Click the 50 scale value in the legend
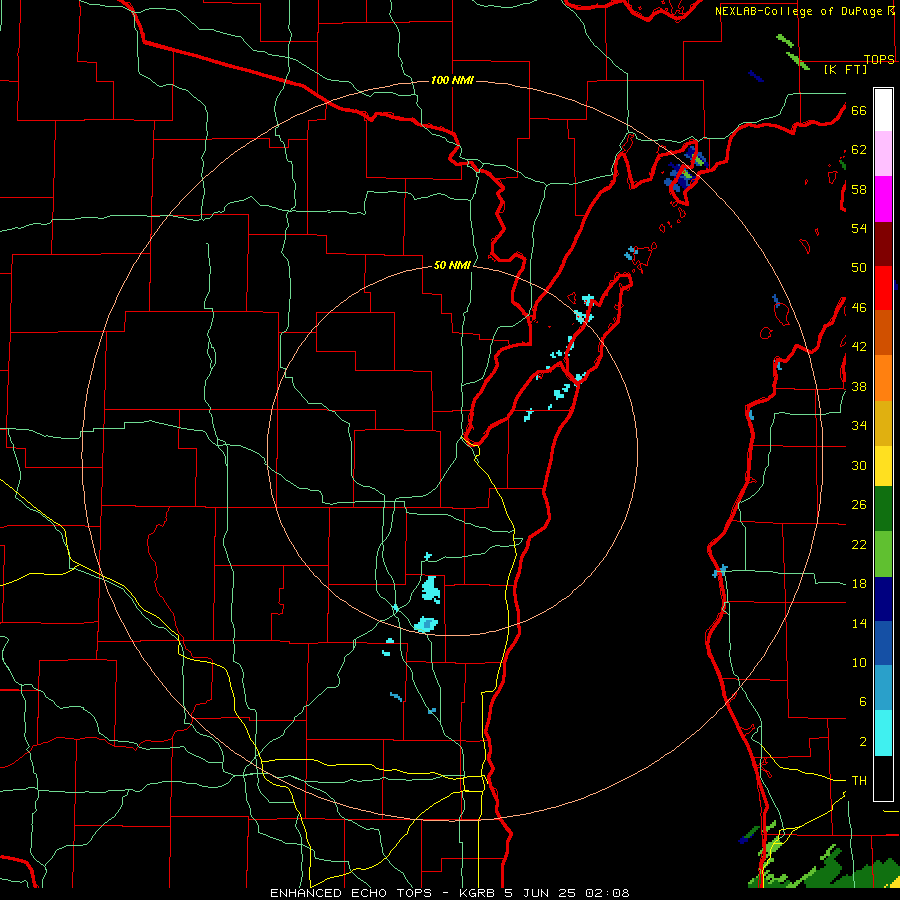 [x=859, y=268]
